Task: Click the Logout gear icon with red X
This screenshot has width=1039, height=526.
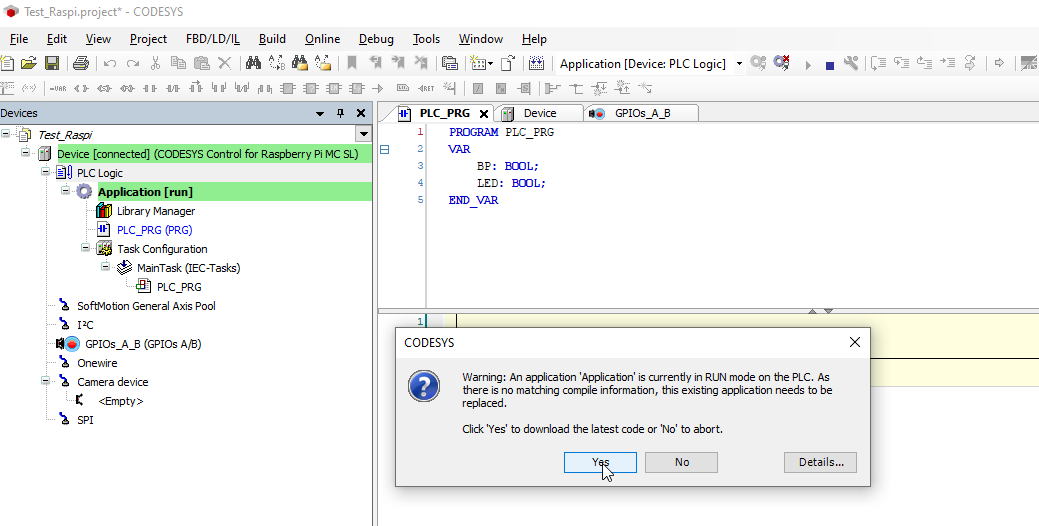Action: [x=782, y=63]
